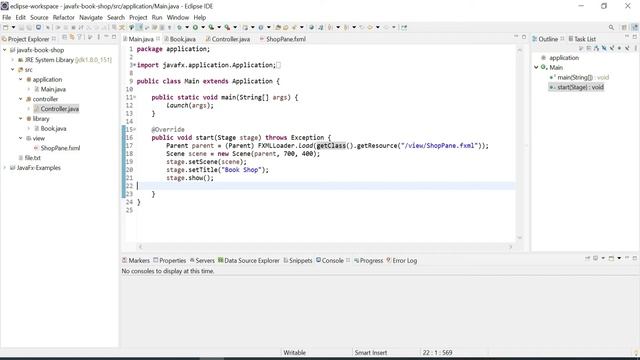The height and width of the screenshot is (360, 640).
Task: Click the Run External Tools toolbar icon
Action: [x=227, y=27]
